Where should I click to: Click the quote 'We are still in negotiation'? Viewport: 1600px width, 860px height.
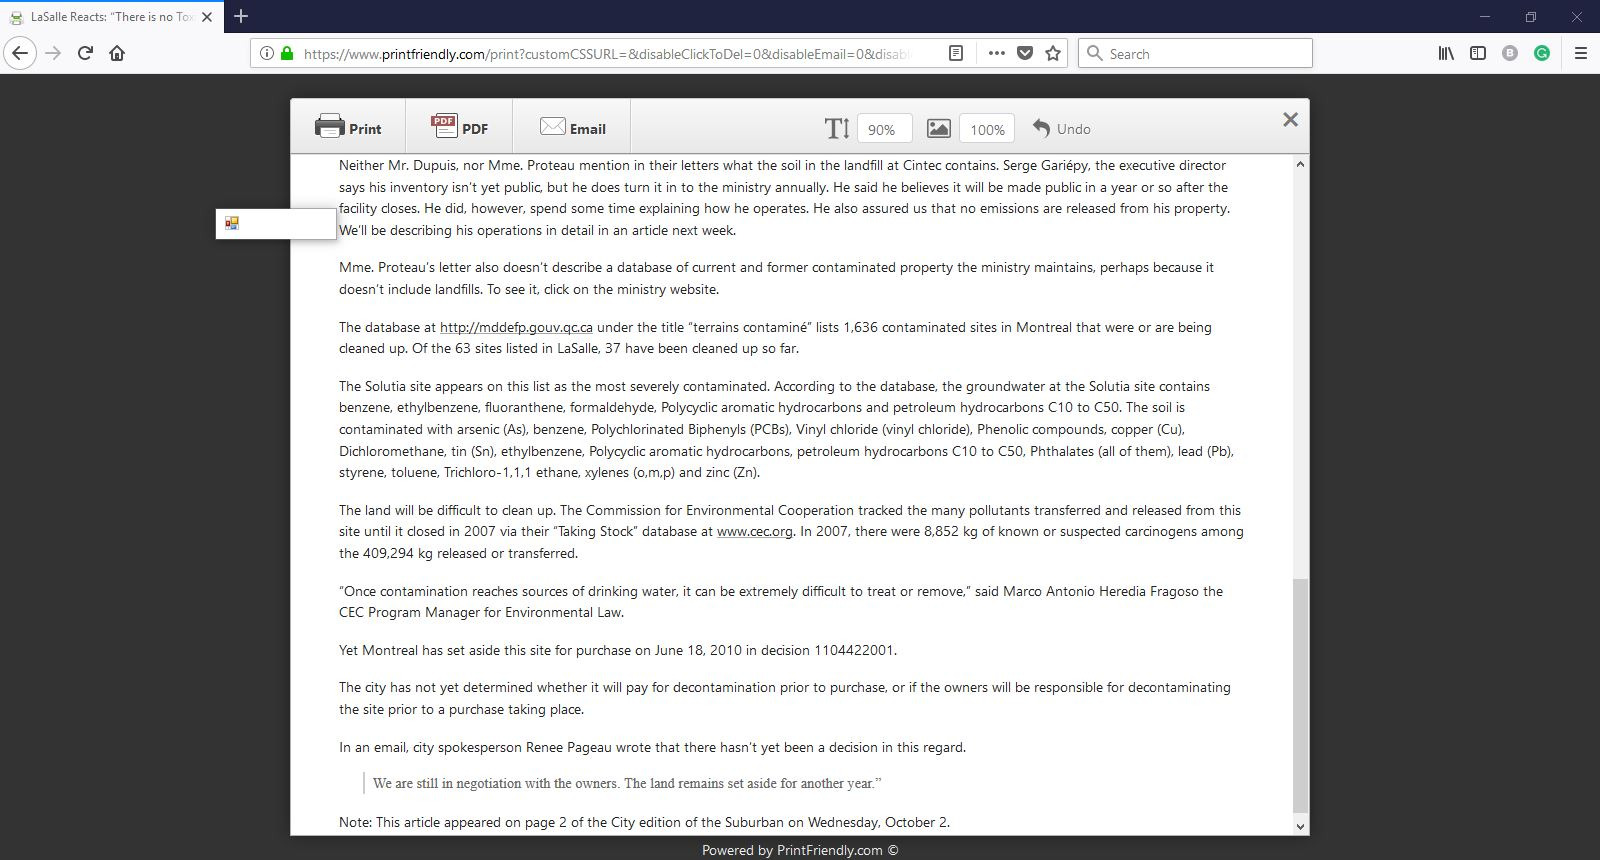(x=627, y=783)
